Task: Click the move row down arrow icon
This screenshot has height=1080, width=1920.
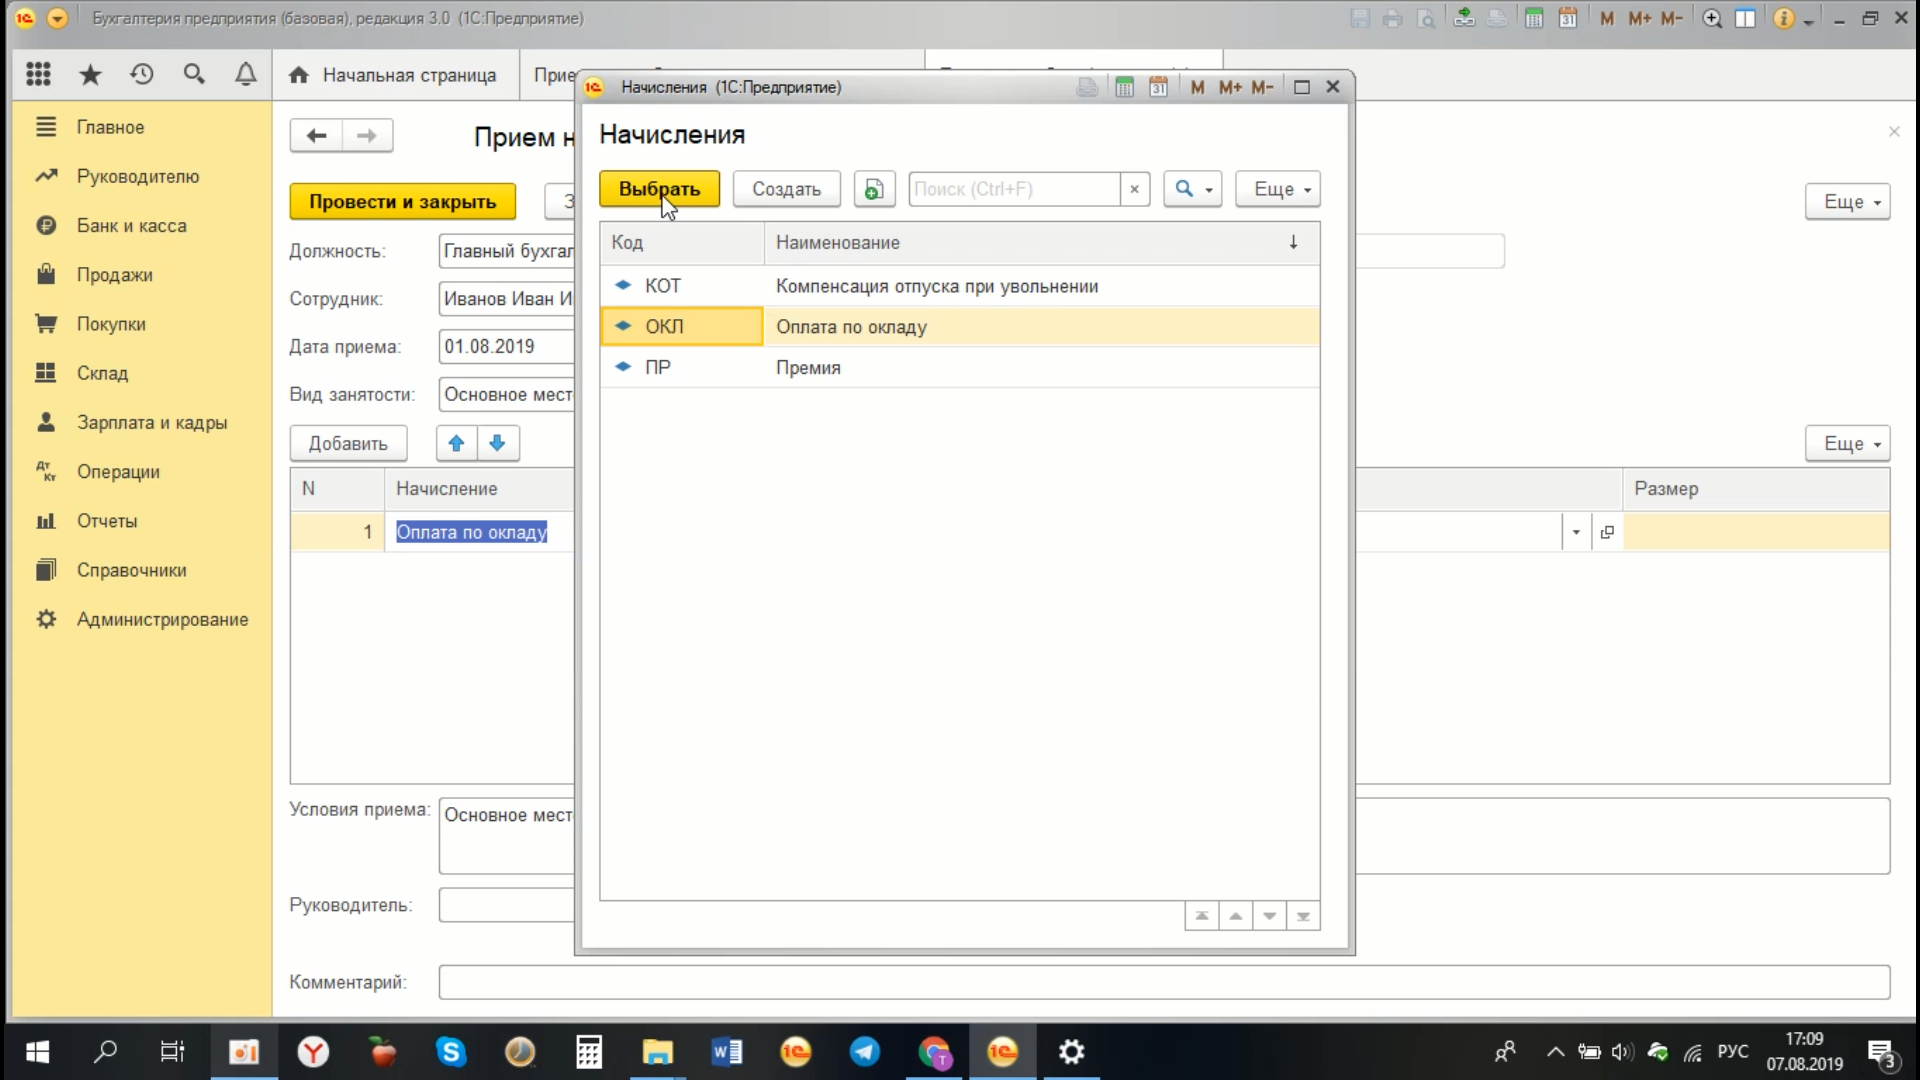Action: (498, 443)
